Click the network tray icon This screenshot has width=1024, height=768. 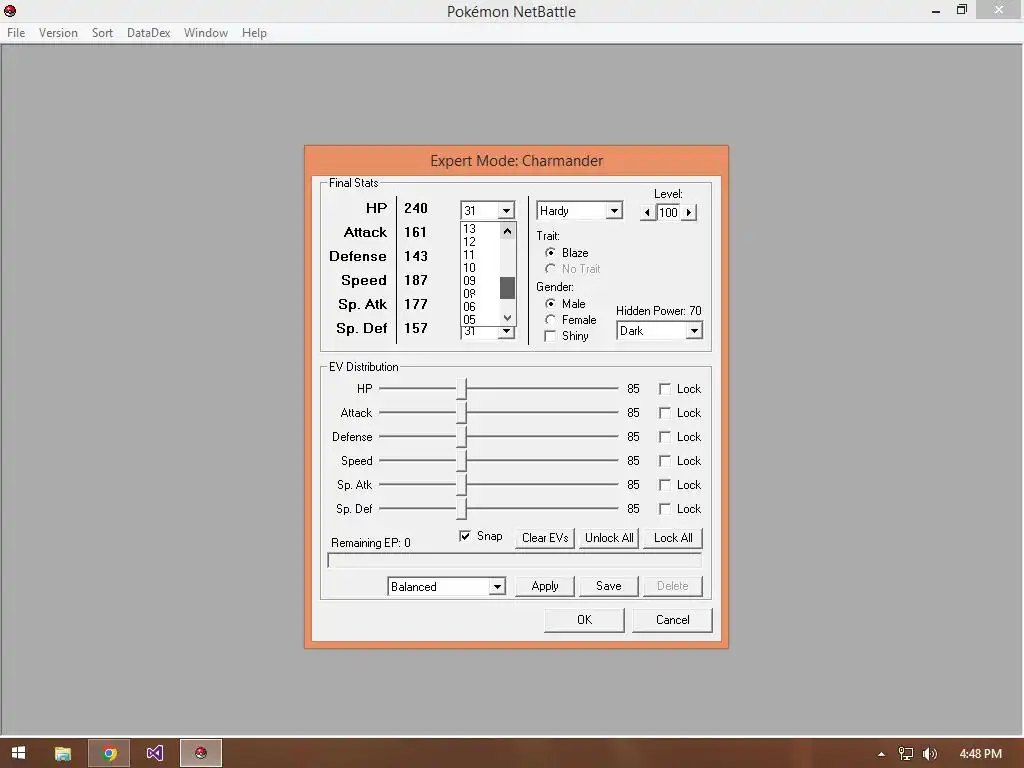click(x=906, y=754)
